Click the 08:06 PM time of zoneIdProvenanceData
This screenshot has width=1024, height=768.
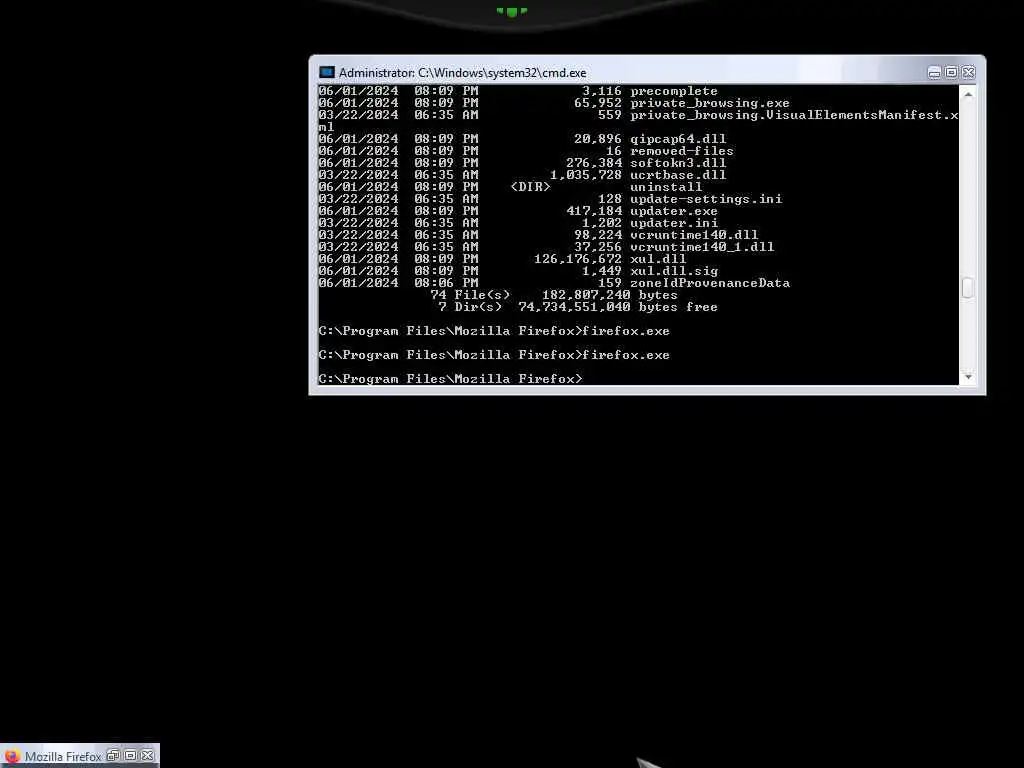coord(446,283)
